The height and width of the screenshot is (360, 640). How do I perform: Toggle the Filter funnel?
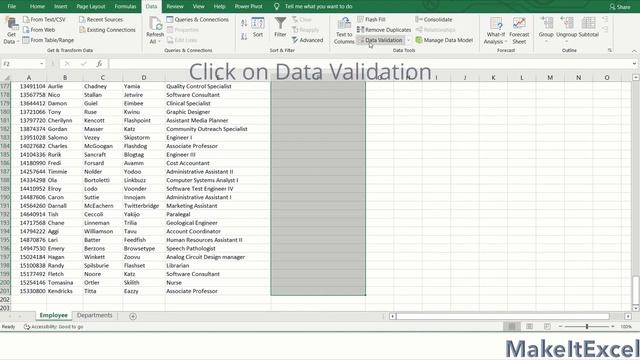[280, 27]
